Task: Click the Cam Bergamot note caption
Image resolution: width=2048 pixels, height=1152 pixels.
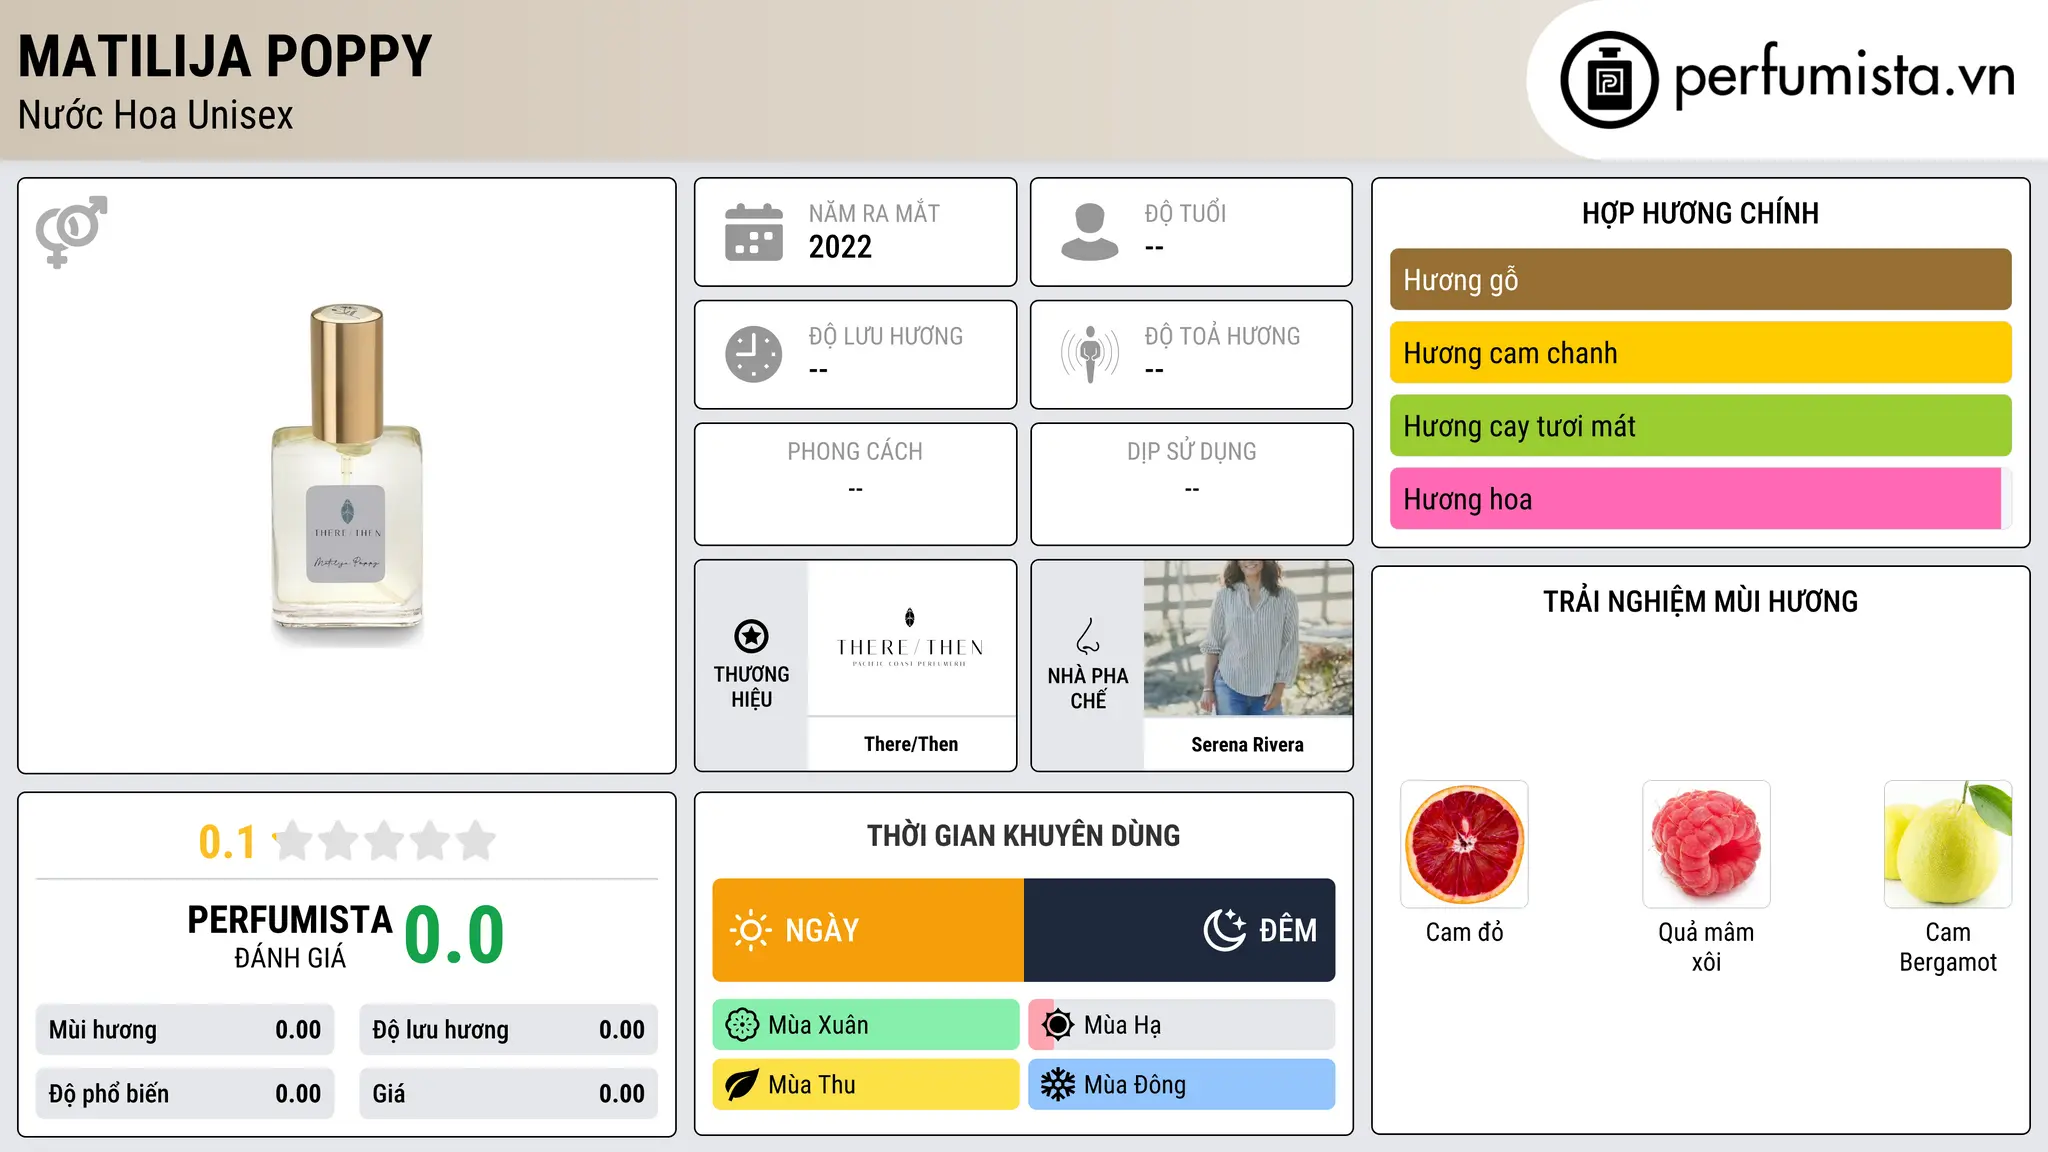Action: 1948,947
